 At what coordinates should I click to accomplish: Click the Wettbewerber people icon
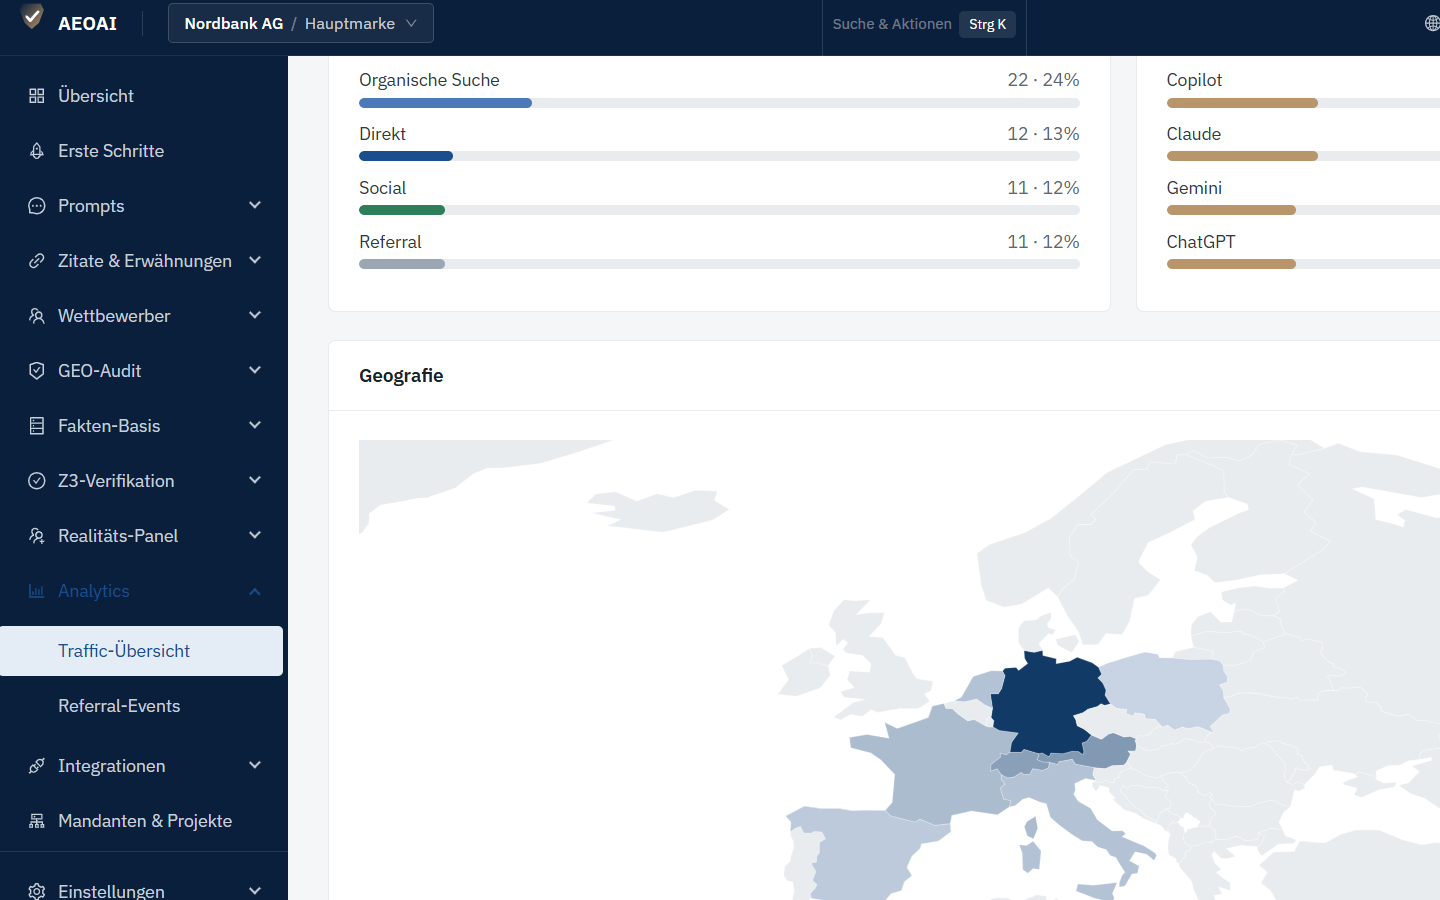pyautogui.click(x=37, y=316)
